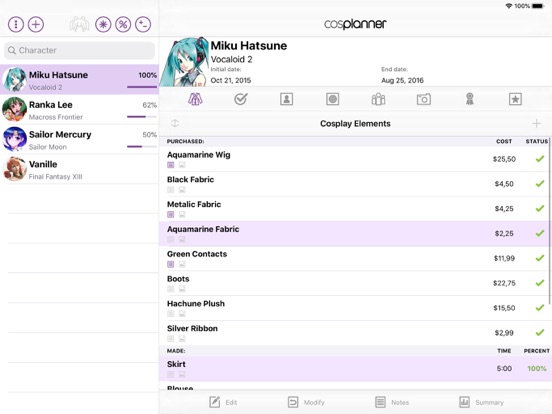The height and width of the screenshot is (414, 552).
Task: Open the more options circle icon
Action: pos(16,24)
